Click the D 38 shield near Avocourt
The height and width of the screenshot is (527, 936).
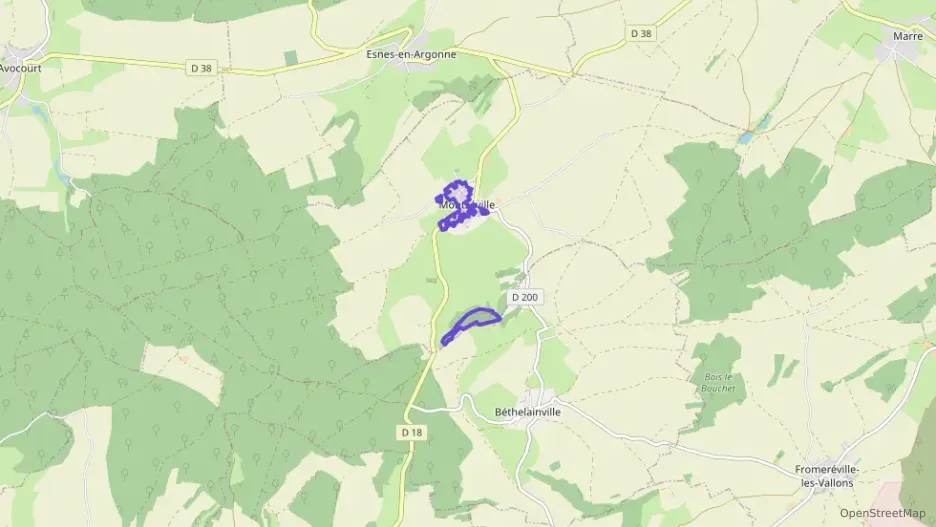point(202,68)
